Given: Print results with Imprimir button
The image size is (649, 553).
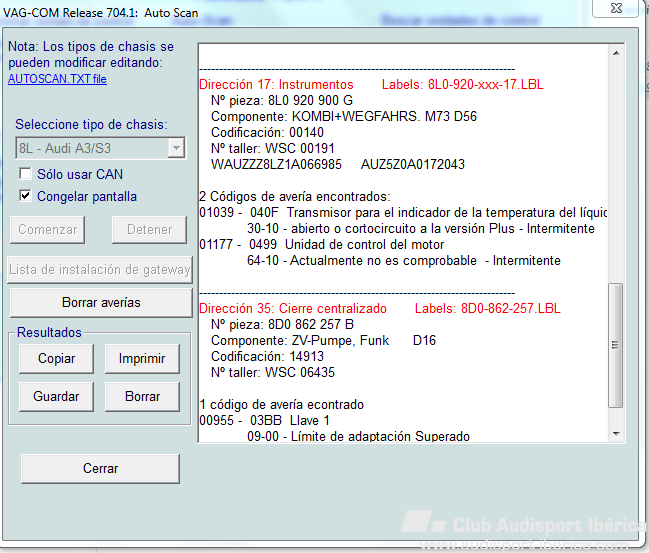Looking at the screenshot, I should tap(142, 358).
